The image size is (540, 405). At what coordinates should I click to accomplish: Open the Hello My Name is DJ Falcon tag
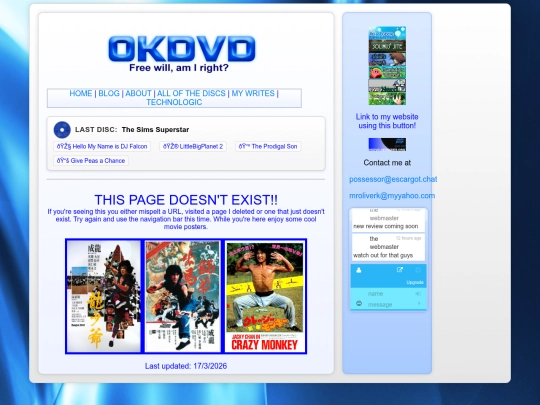[x=102, y=146]
